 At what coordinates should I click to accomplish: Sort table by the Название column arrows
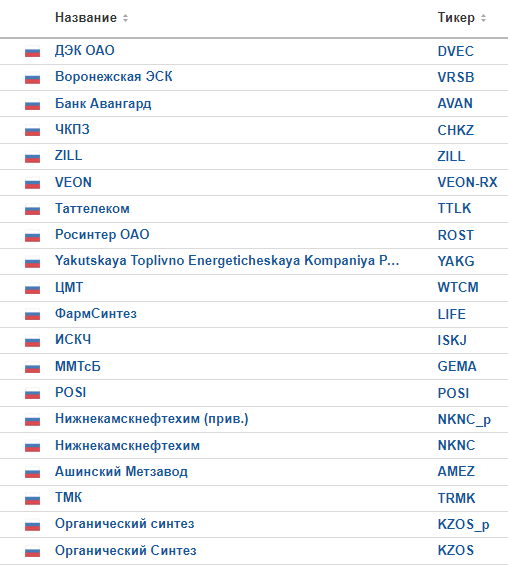[x=125, y=18]
